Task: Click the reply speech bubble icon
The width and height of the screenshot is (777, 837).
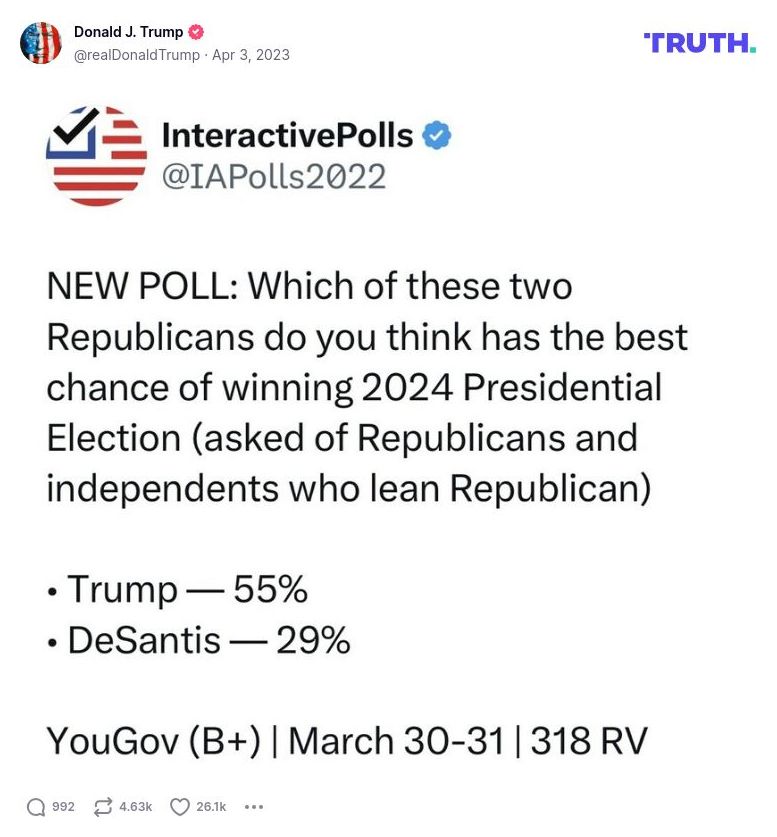Action: pyautogui.click(x=36, y=807)
